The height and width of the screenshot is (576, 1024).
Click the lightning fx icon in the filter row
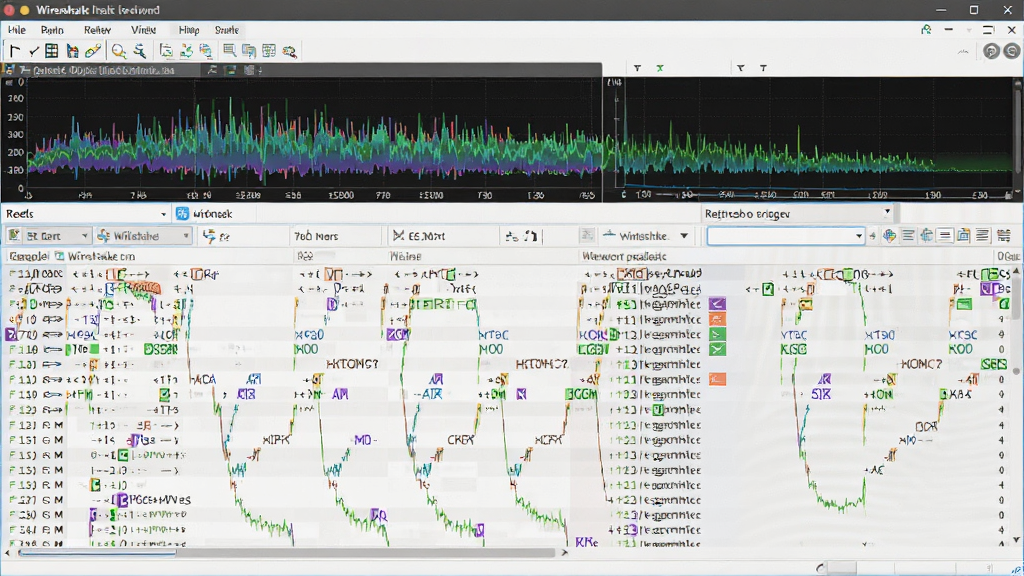pos(215,236)
